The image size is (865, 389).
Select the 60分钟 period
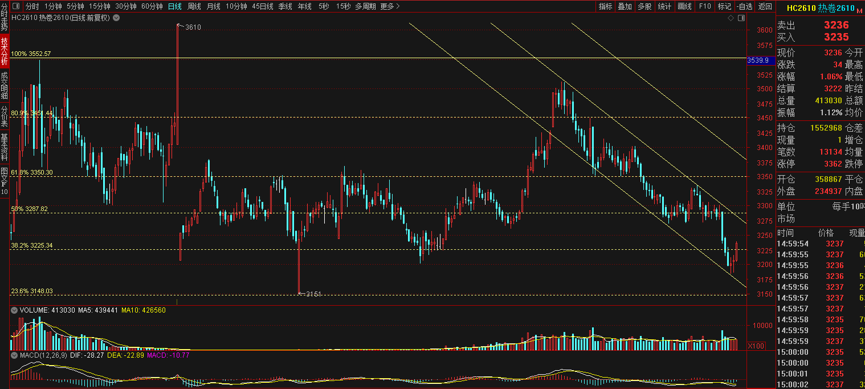[x=151, y=7]
